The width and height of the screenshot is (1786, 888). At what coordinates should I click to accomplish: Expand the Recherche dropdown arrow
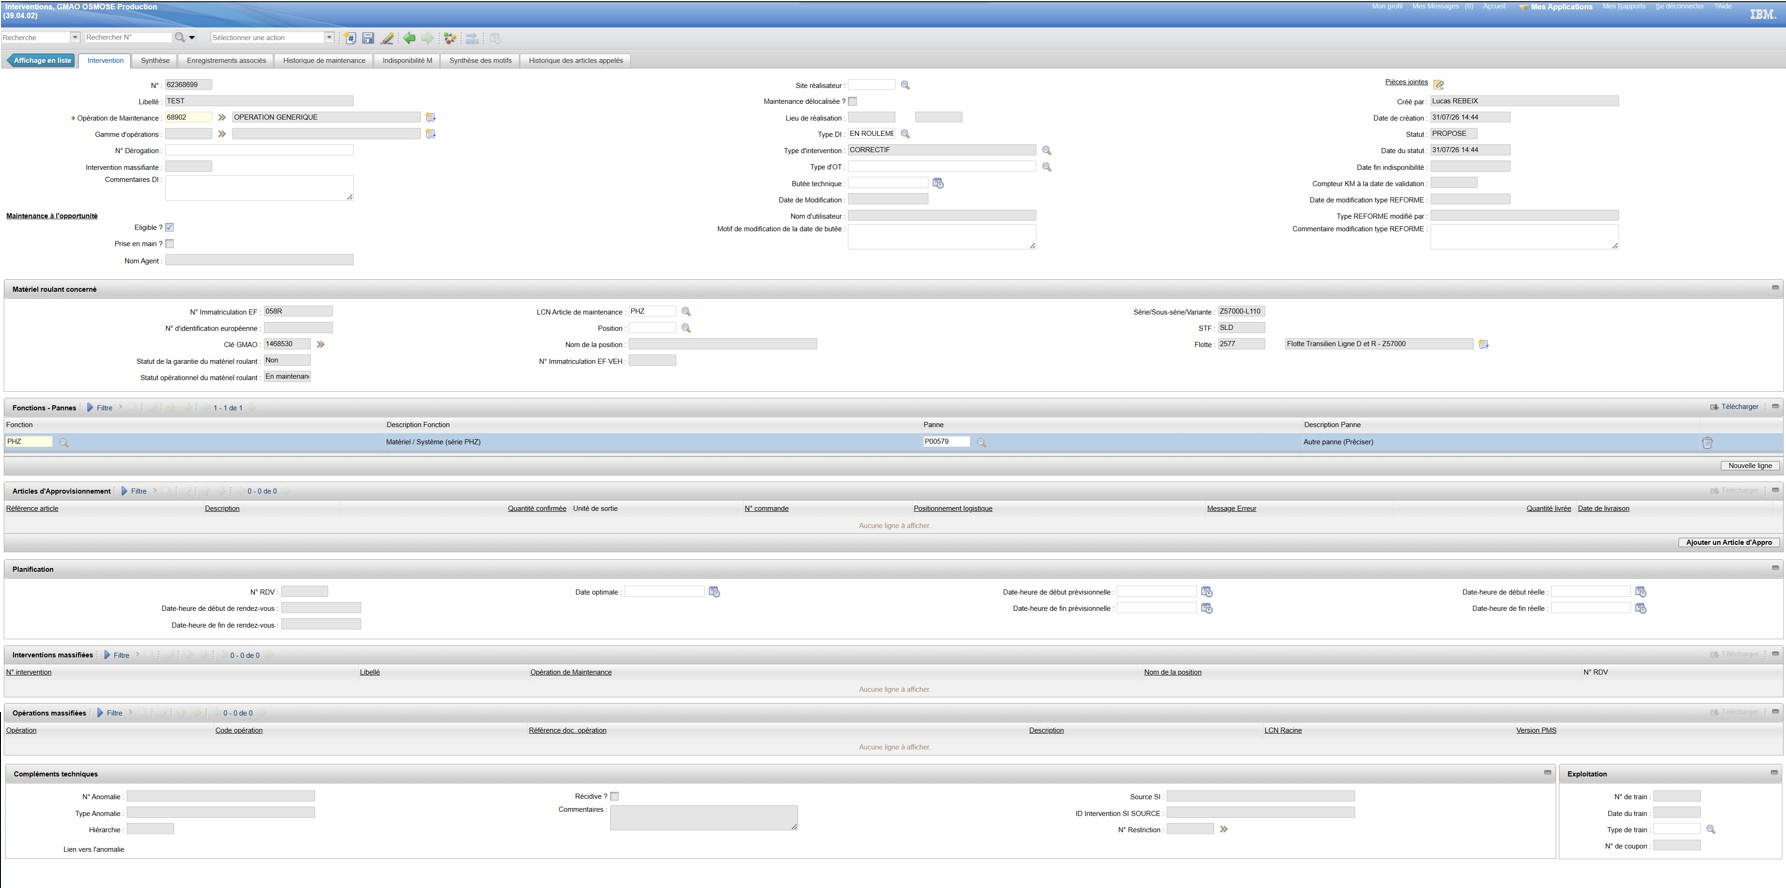tap(75, 38)
